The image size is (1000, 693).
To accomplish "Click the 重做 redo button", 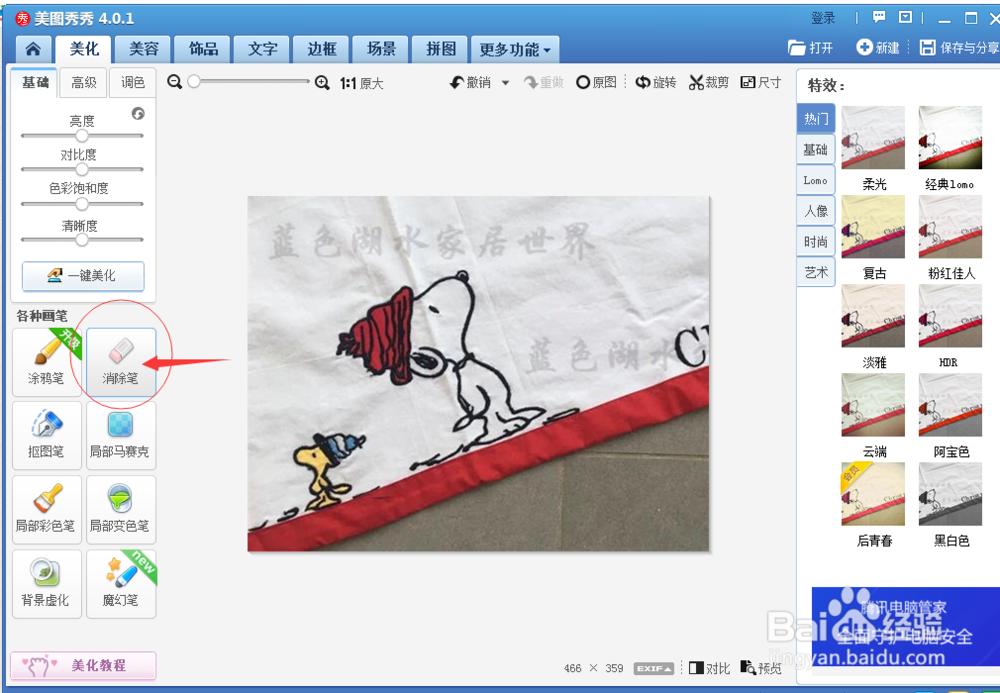I will click(x=543, y=82).
